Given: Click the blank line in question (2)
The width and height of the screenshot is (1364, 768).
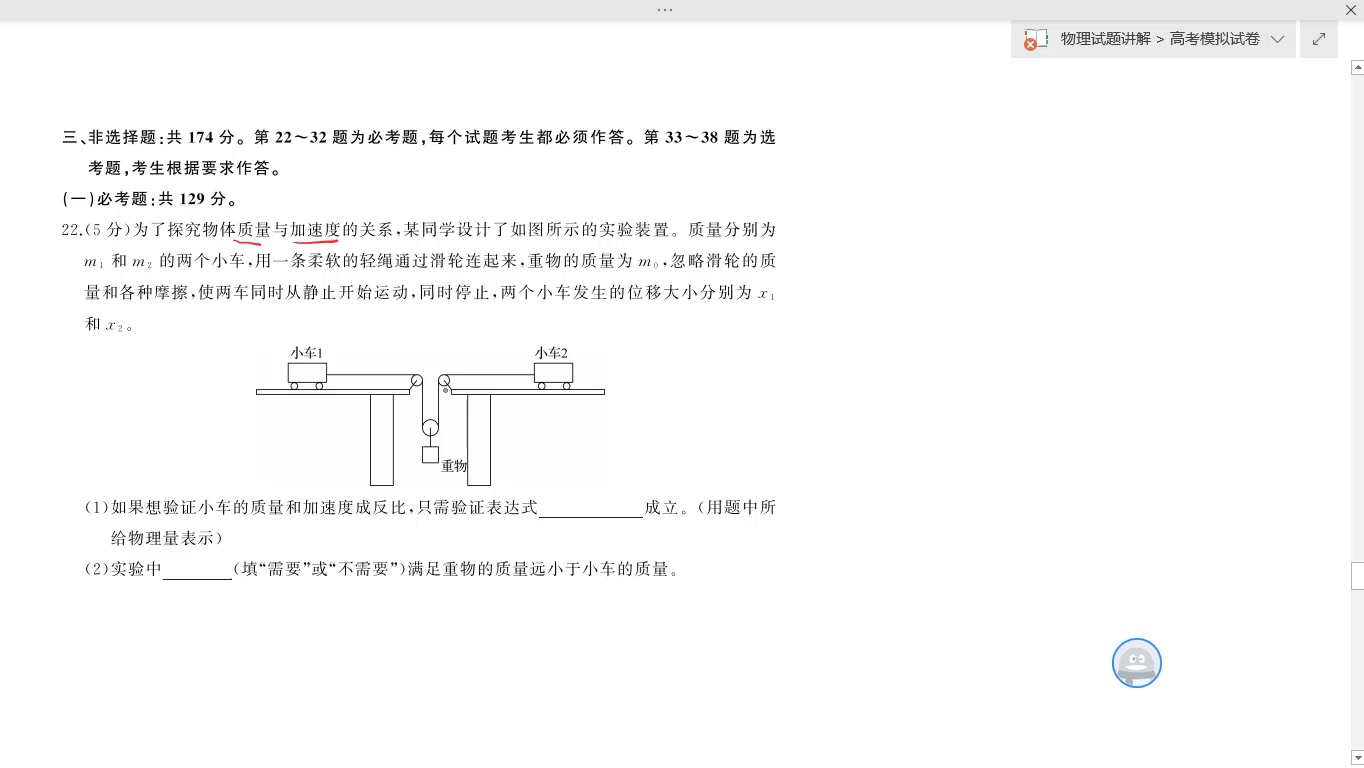Looking at the screenshot, I should point(197,570).
